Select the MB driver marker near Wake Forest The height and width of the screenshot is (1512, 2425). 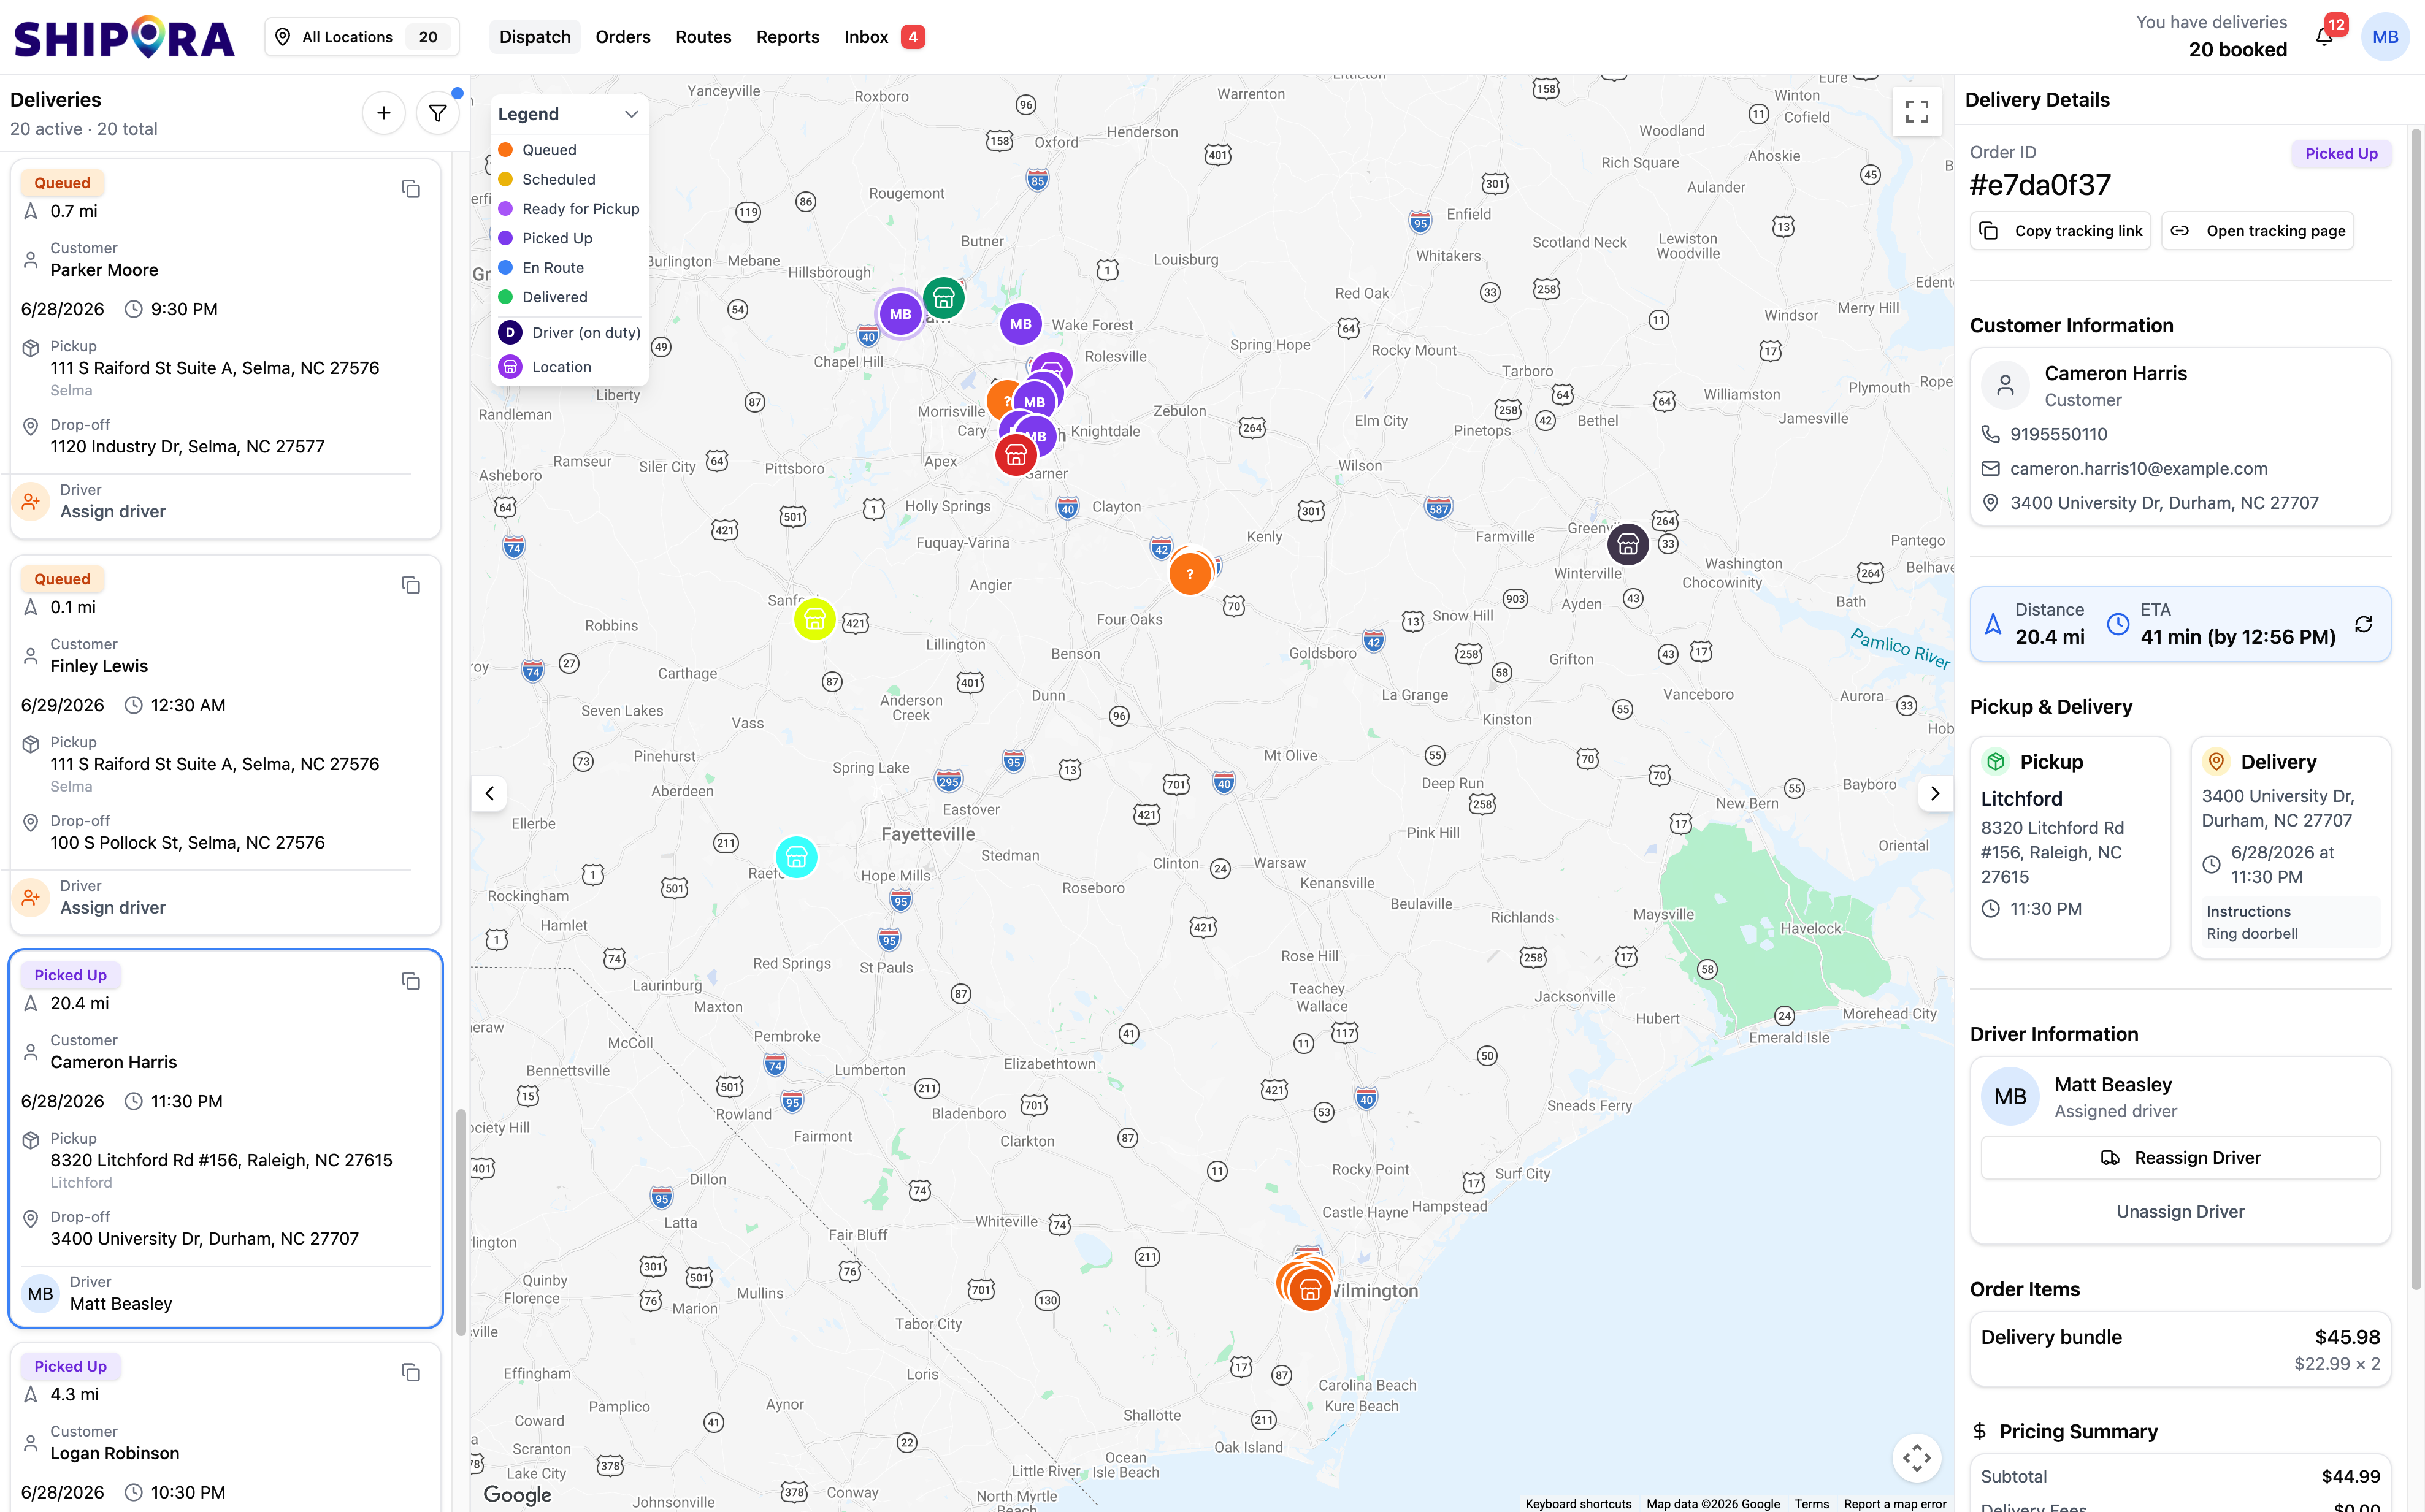(1020, 324)
